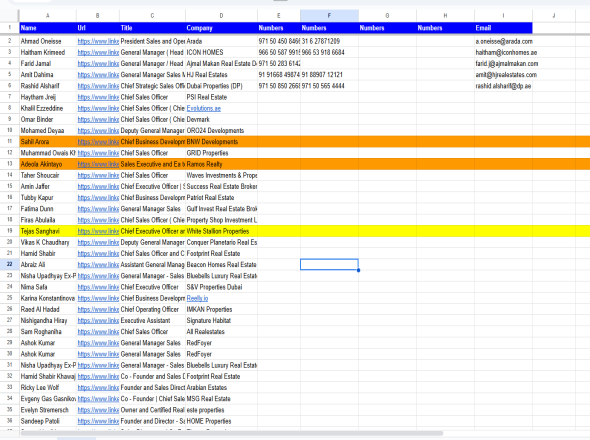The height and width of the screenshot is (440, 590).
Task: Select the 'Omar Binder' name cell
Action: click(48, 119)
